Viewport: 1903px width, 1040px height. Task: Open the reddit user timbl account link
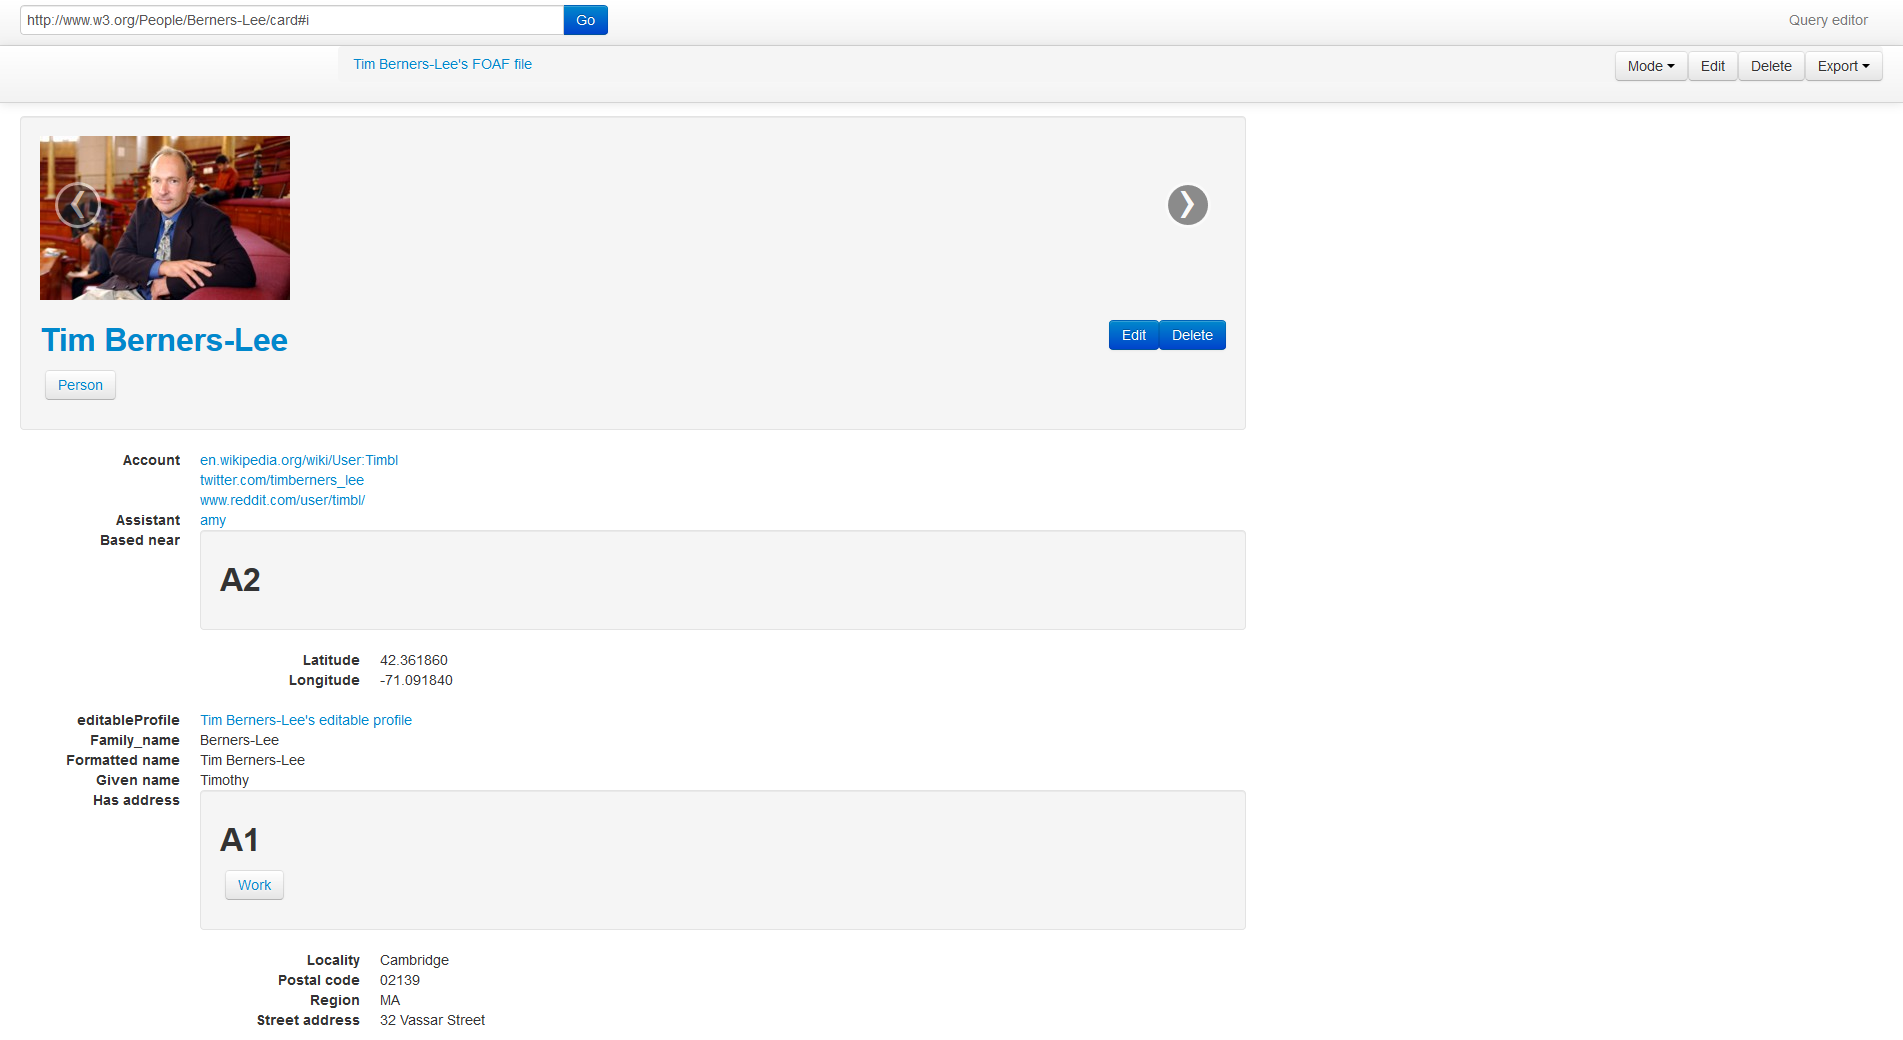click(282, 500)
